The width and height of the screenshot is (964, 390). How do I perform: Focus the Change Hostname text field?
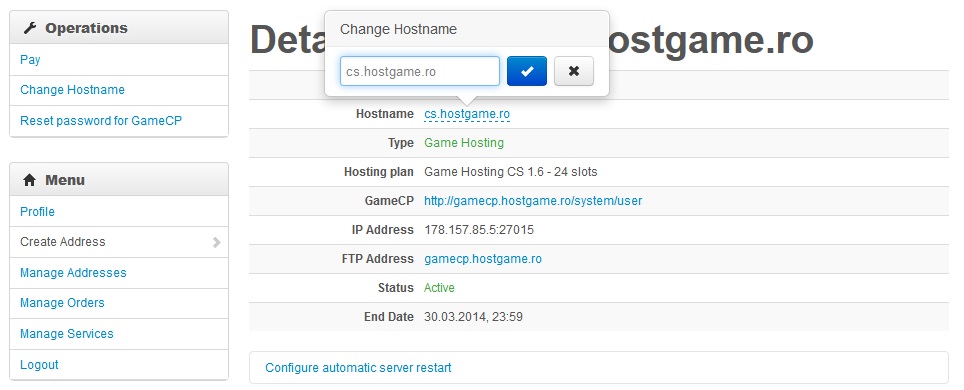coord(420,71)
